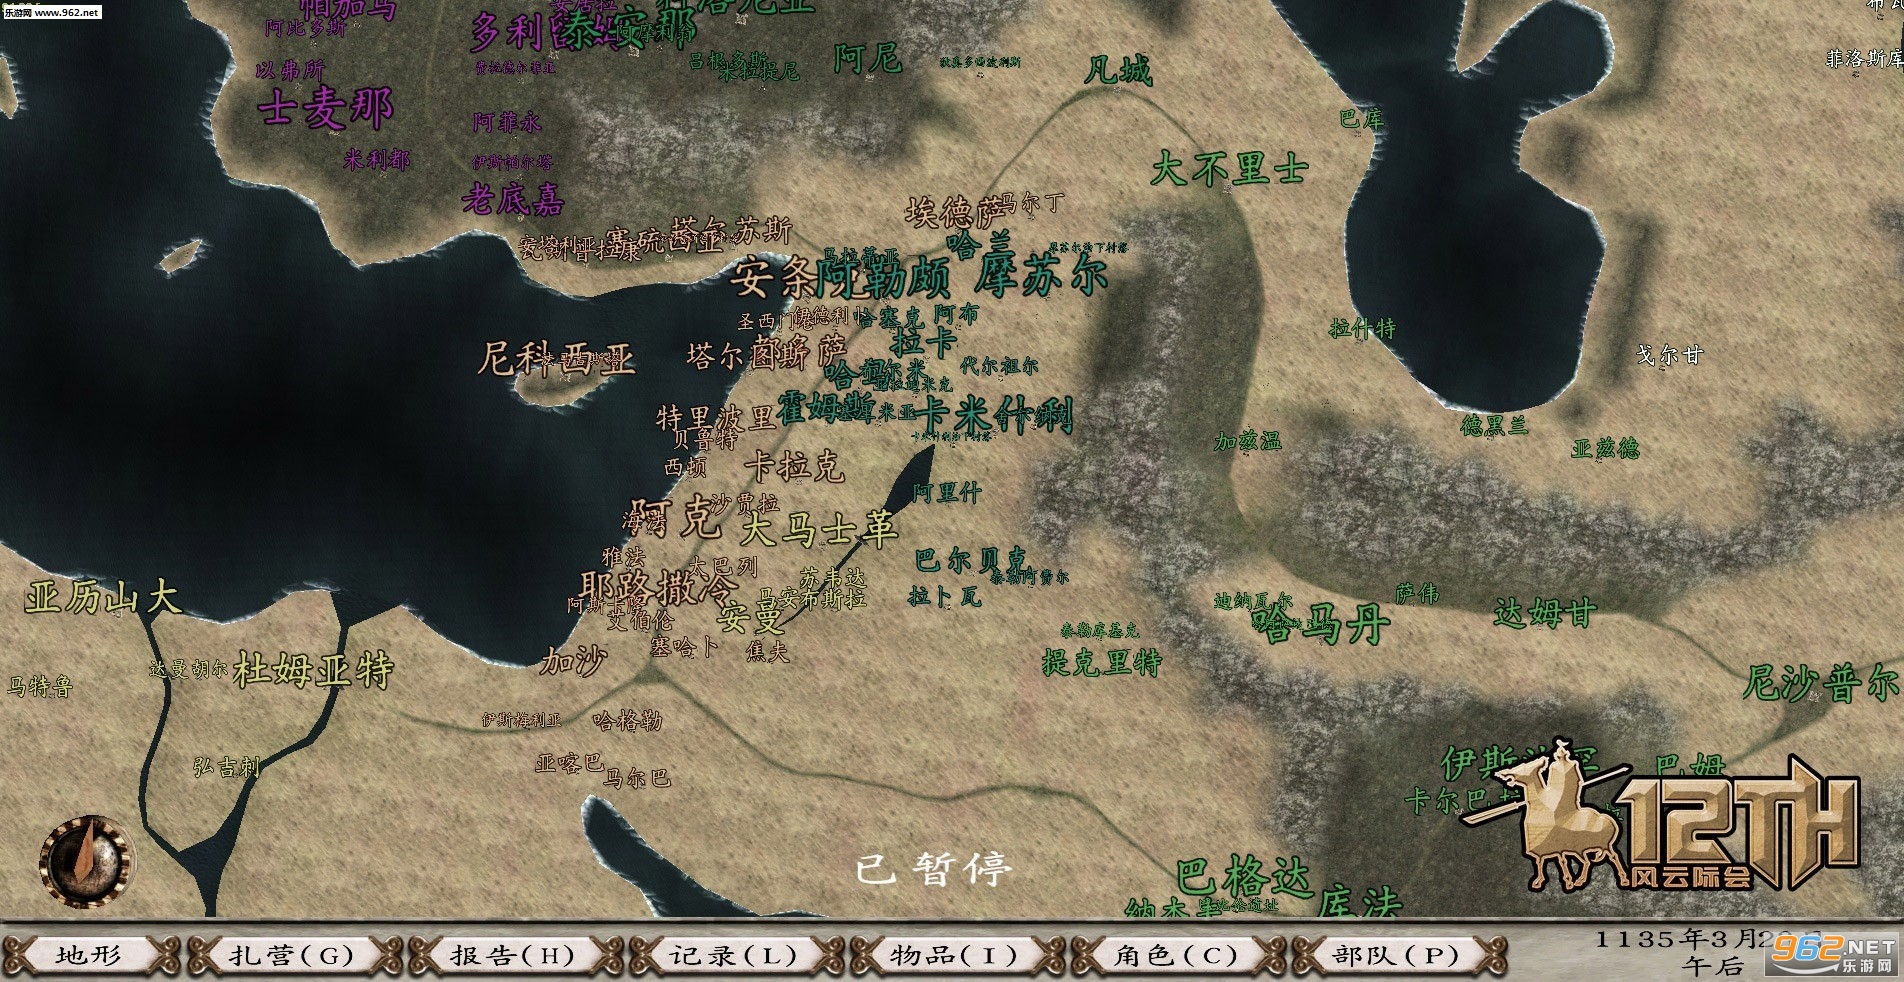Click the 阿里什 label
Screen dimensions: 1904x982
[x=947, y=492]
